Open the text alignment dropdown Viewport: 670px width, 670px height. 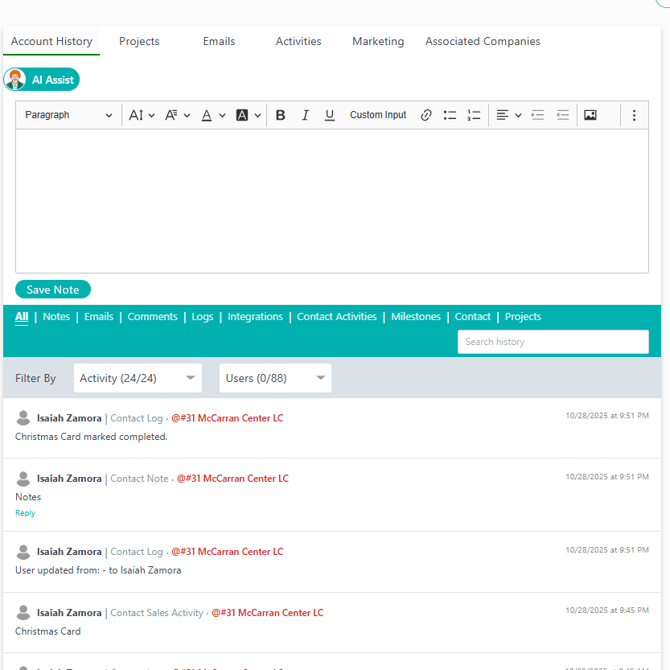[x=508, y=115]
